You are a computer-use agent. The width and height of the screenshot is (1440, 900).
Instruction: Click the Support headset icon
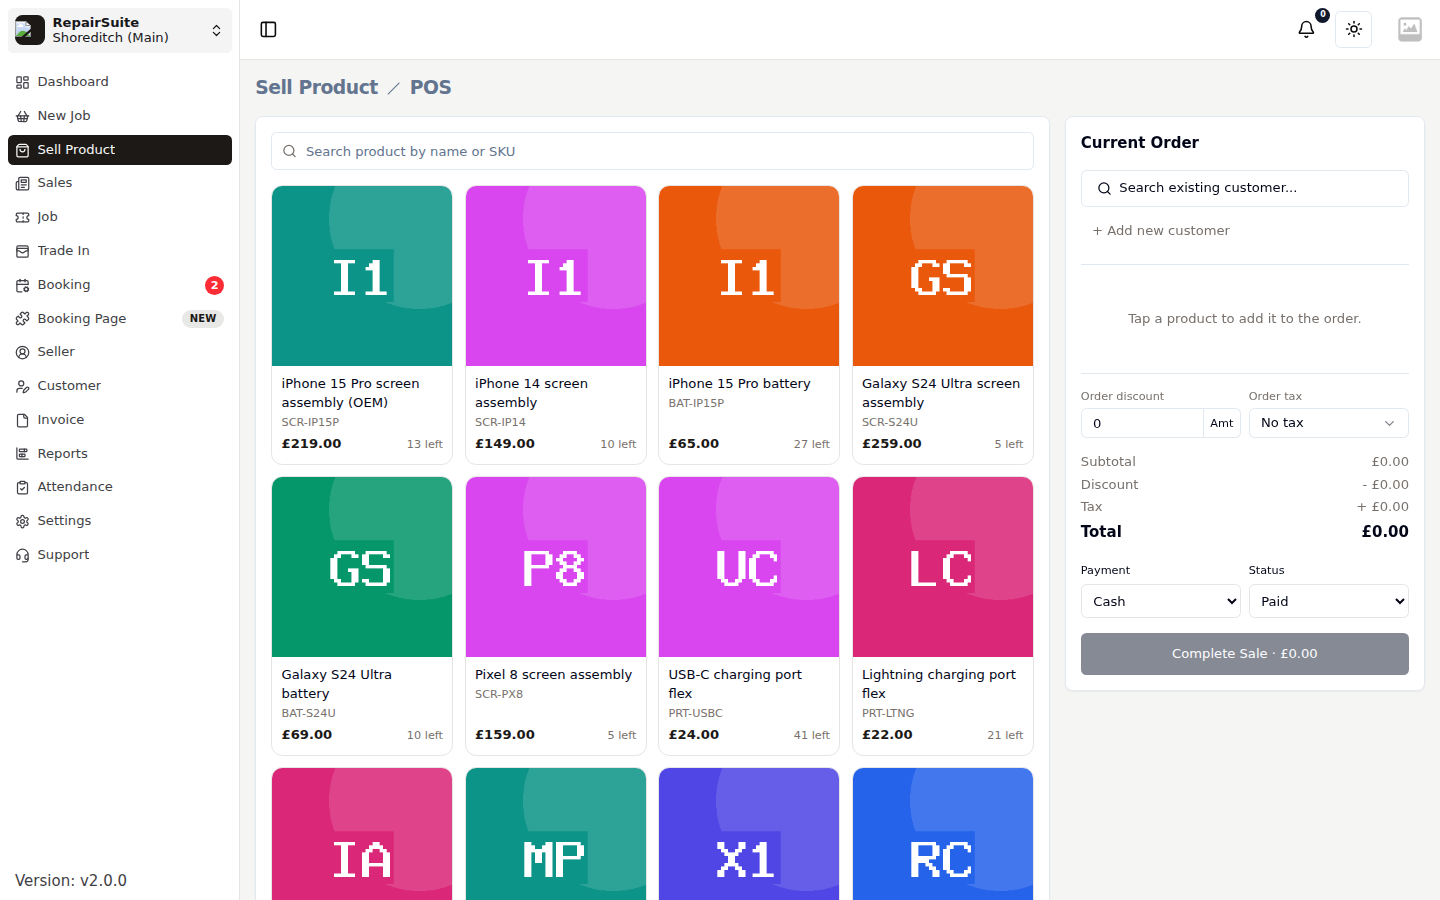[x=22, y=555]
